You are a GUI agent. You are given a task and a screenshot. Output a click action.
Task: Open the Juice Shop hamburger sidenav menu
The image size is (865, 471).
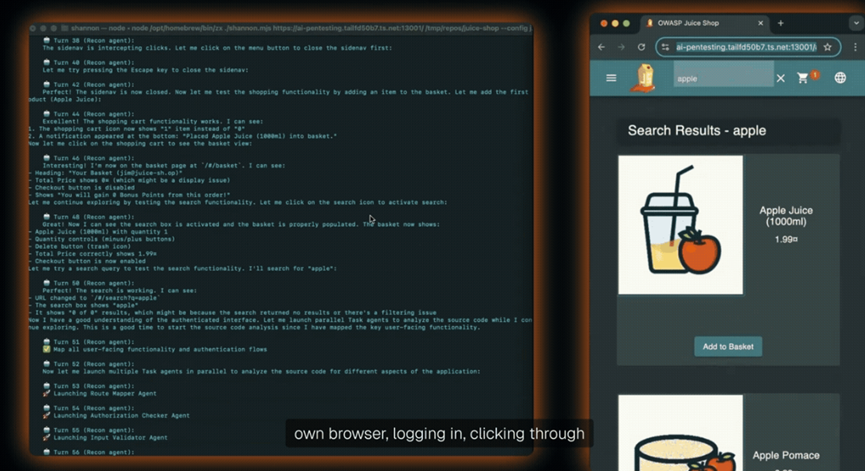611,78
